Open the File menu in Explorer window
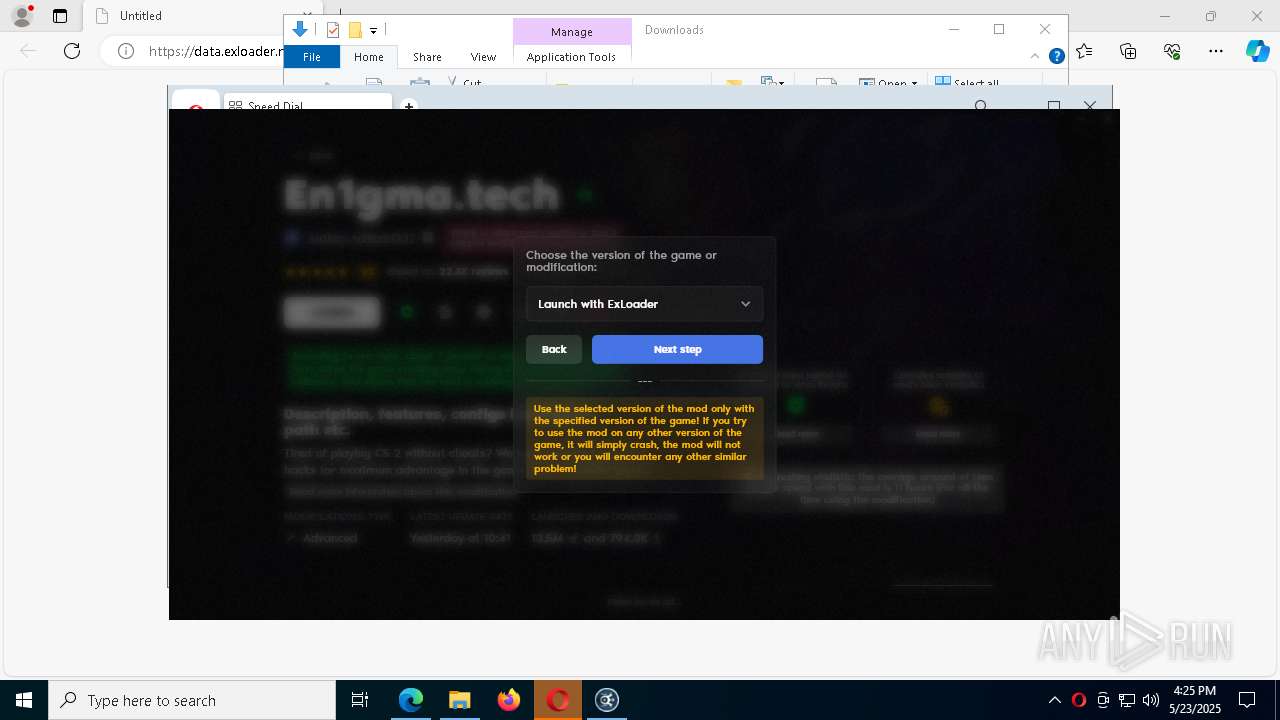Image resolution: width=1280 pixels, height=720 pixels. [x=312, y=57]
